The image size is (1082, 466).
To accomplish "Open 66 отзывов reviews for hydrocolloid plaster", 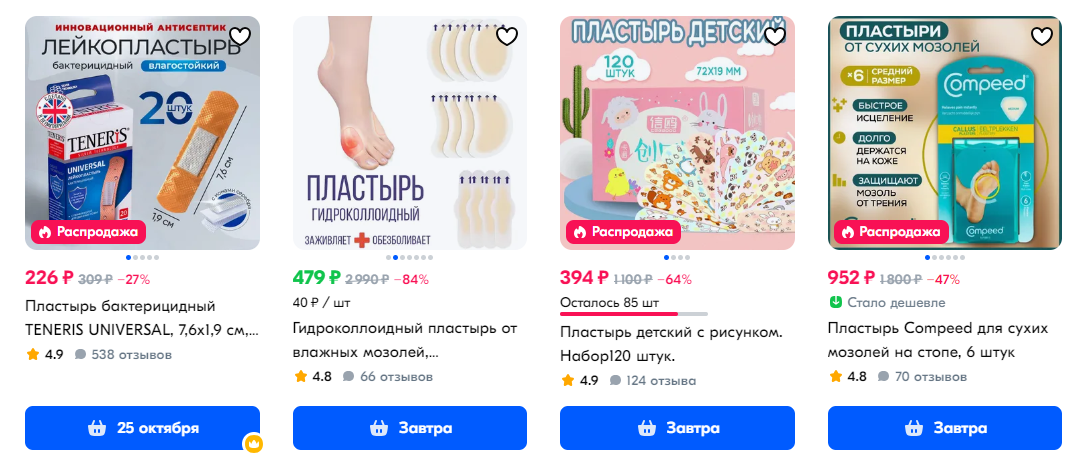I will click(388, 377).
